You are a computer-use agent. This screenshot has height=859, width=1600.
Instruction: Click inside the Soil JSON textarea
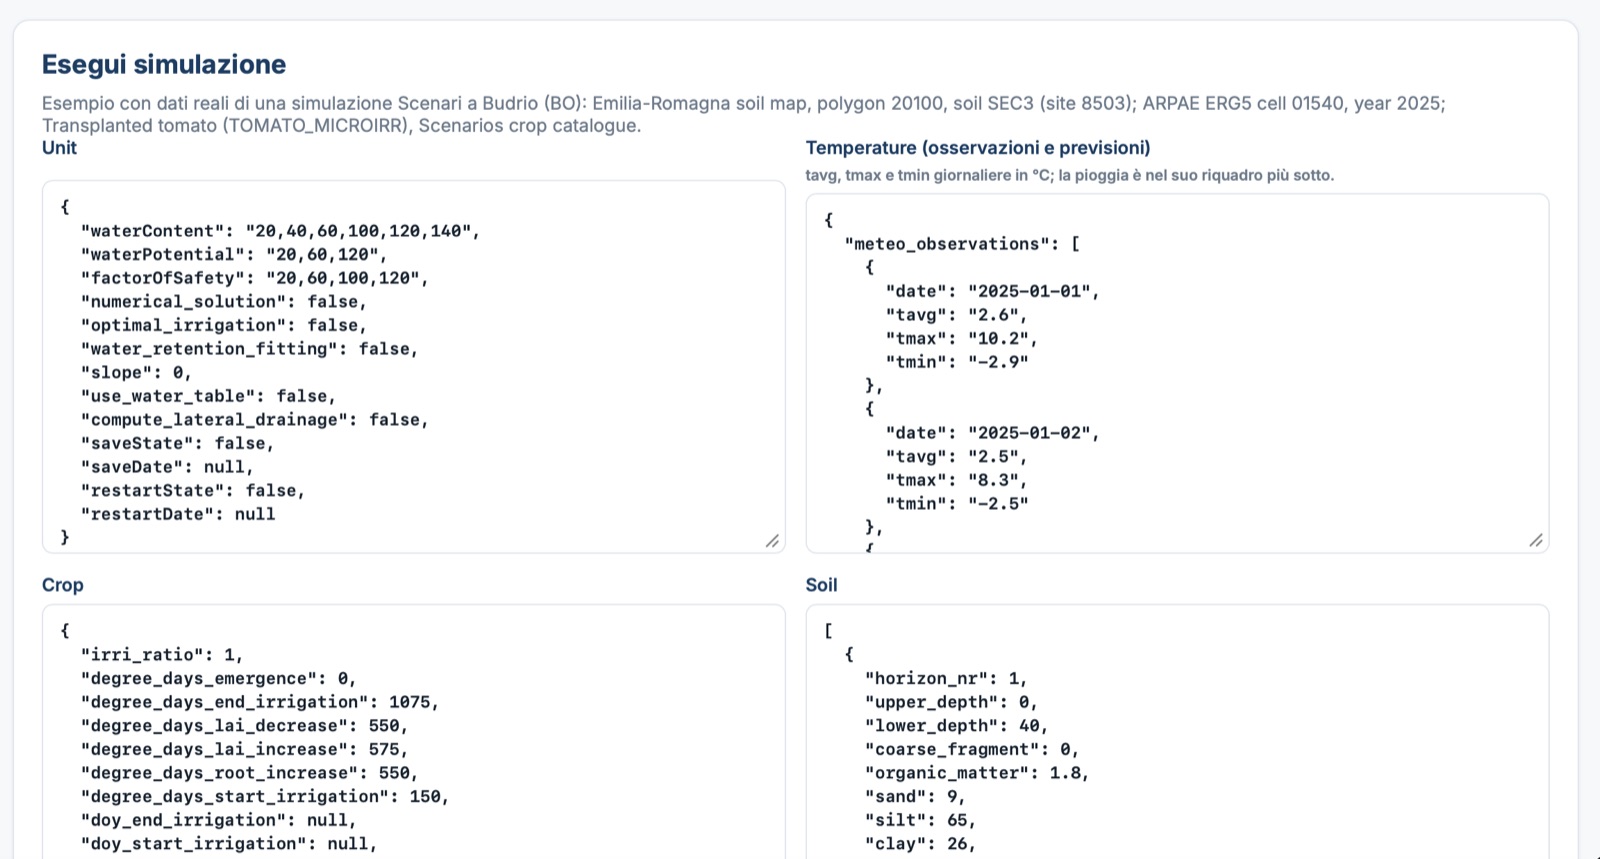[x=1177, y=732]
